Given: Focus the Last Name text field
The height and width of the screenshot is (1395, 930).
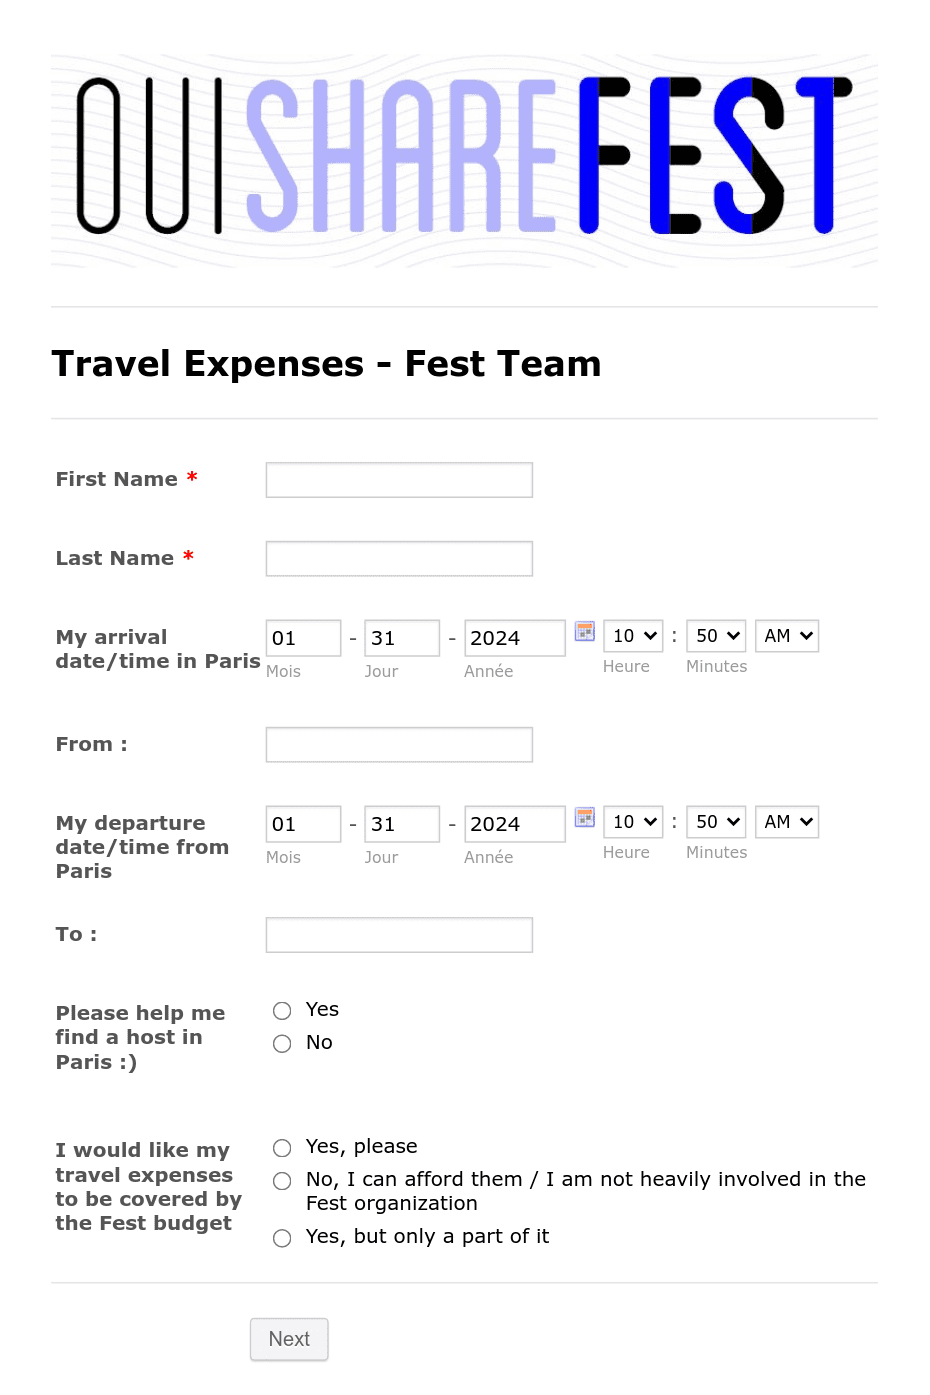Looking at the screenshot, I should (x=399, y=559).
